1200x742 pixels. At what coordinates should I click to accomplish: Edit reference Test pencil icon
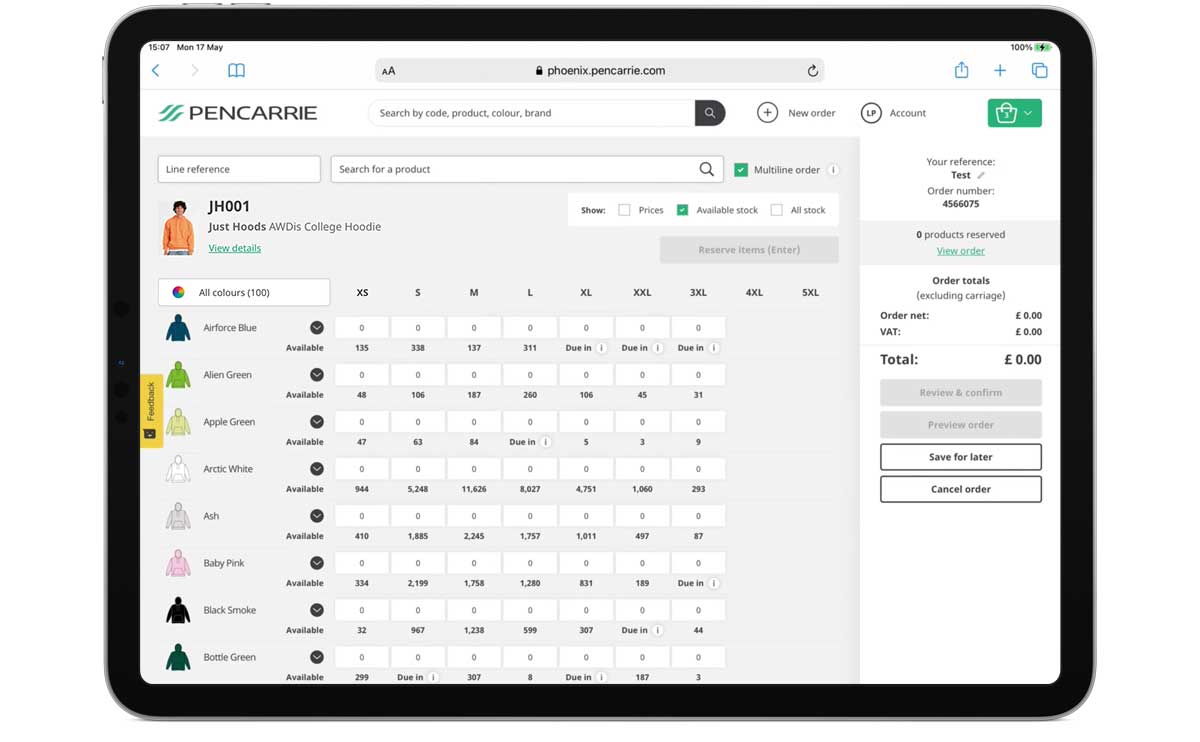[x=981, y=176]
